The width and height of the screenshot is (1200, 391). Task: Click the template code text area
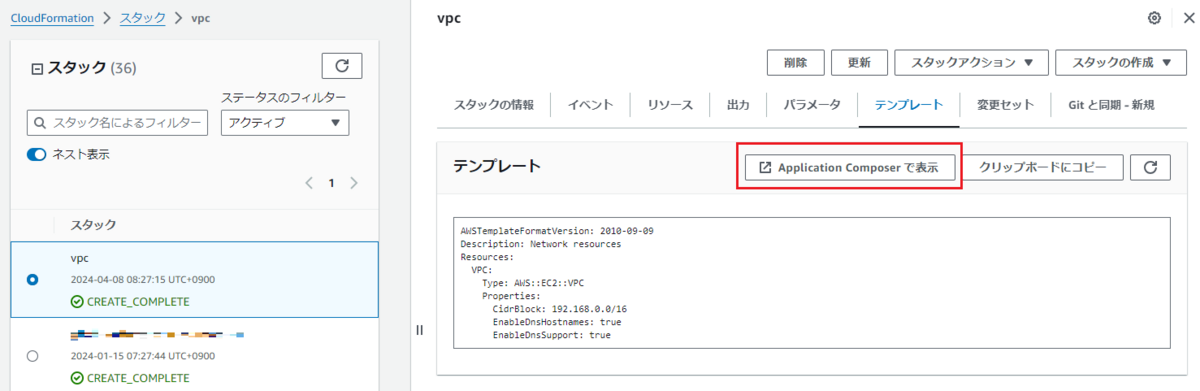[x=812, y=283]
